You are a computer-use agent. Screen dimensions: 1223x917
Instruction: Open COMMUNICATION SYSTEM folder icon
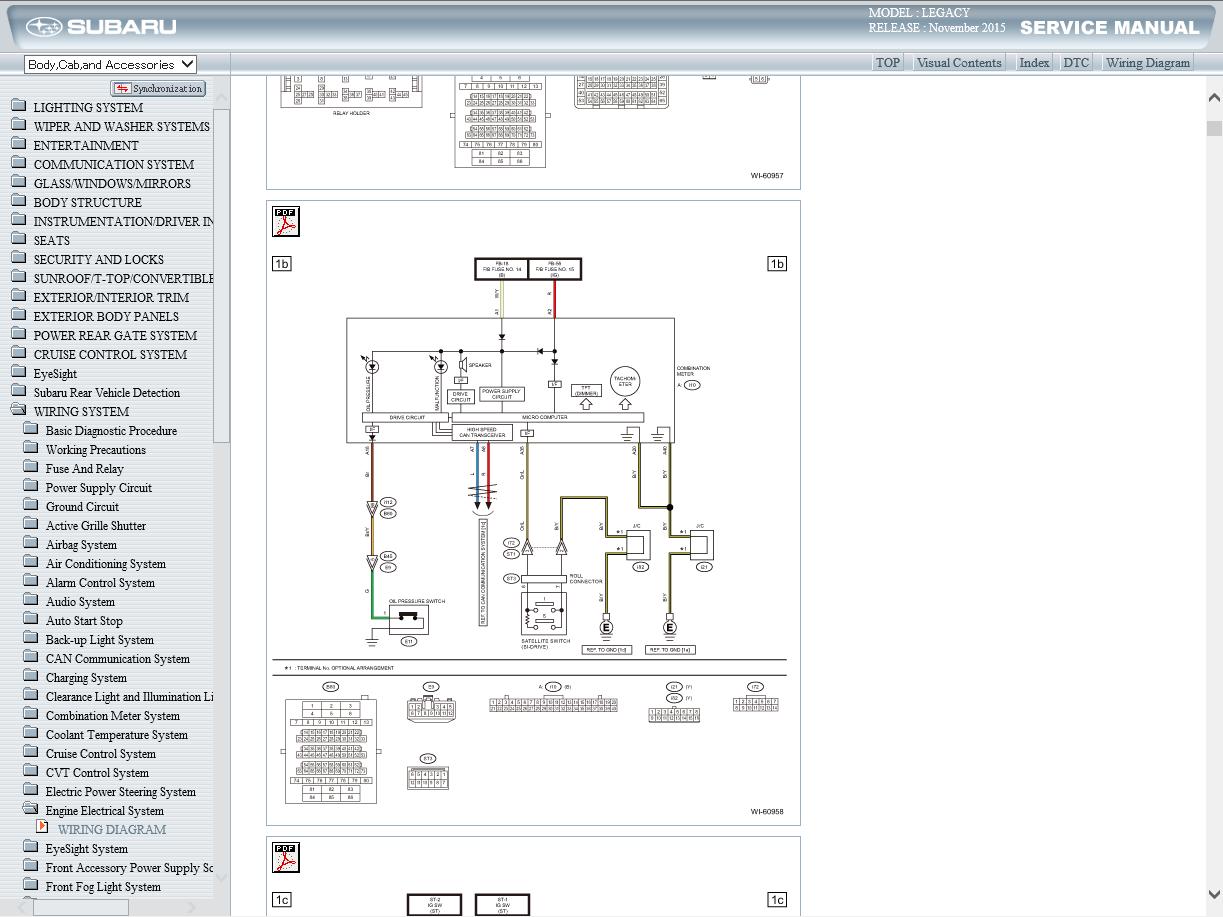click(19, 163)
